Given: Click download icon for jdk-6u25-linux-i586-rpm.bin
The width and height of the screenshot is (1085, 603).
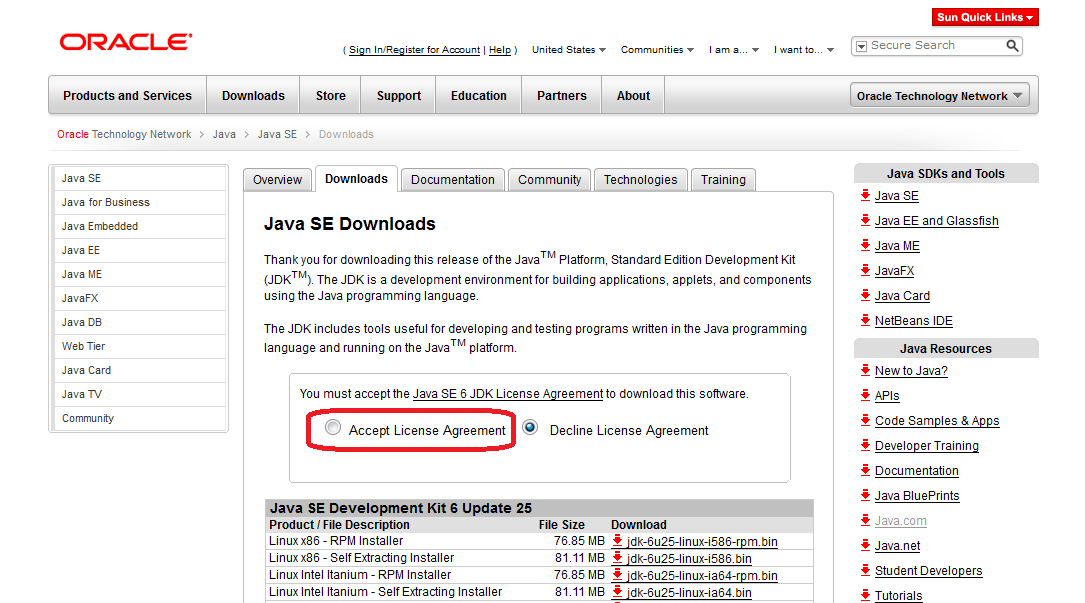Looking at the screenshot, I should [617, 541].
